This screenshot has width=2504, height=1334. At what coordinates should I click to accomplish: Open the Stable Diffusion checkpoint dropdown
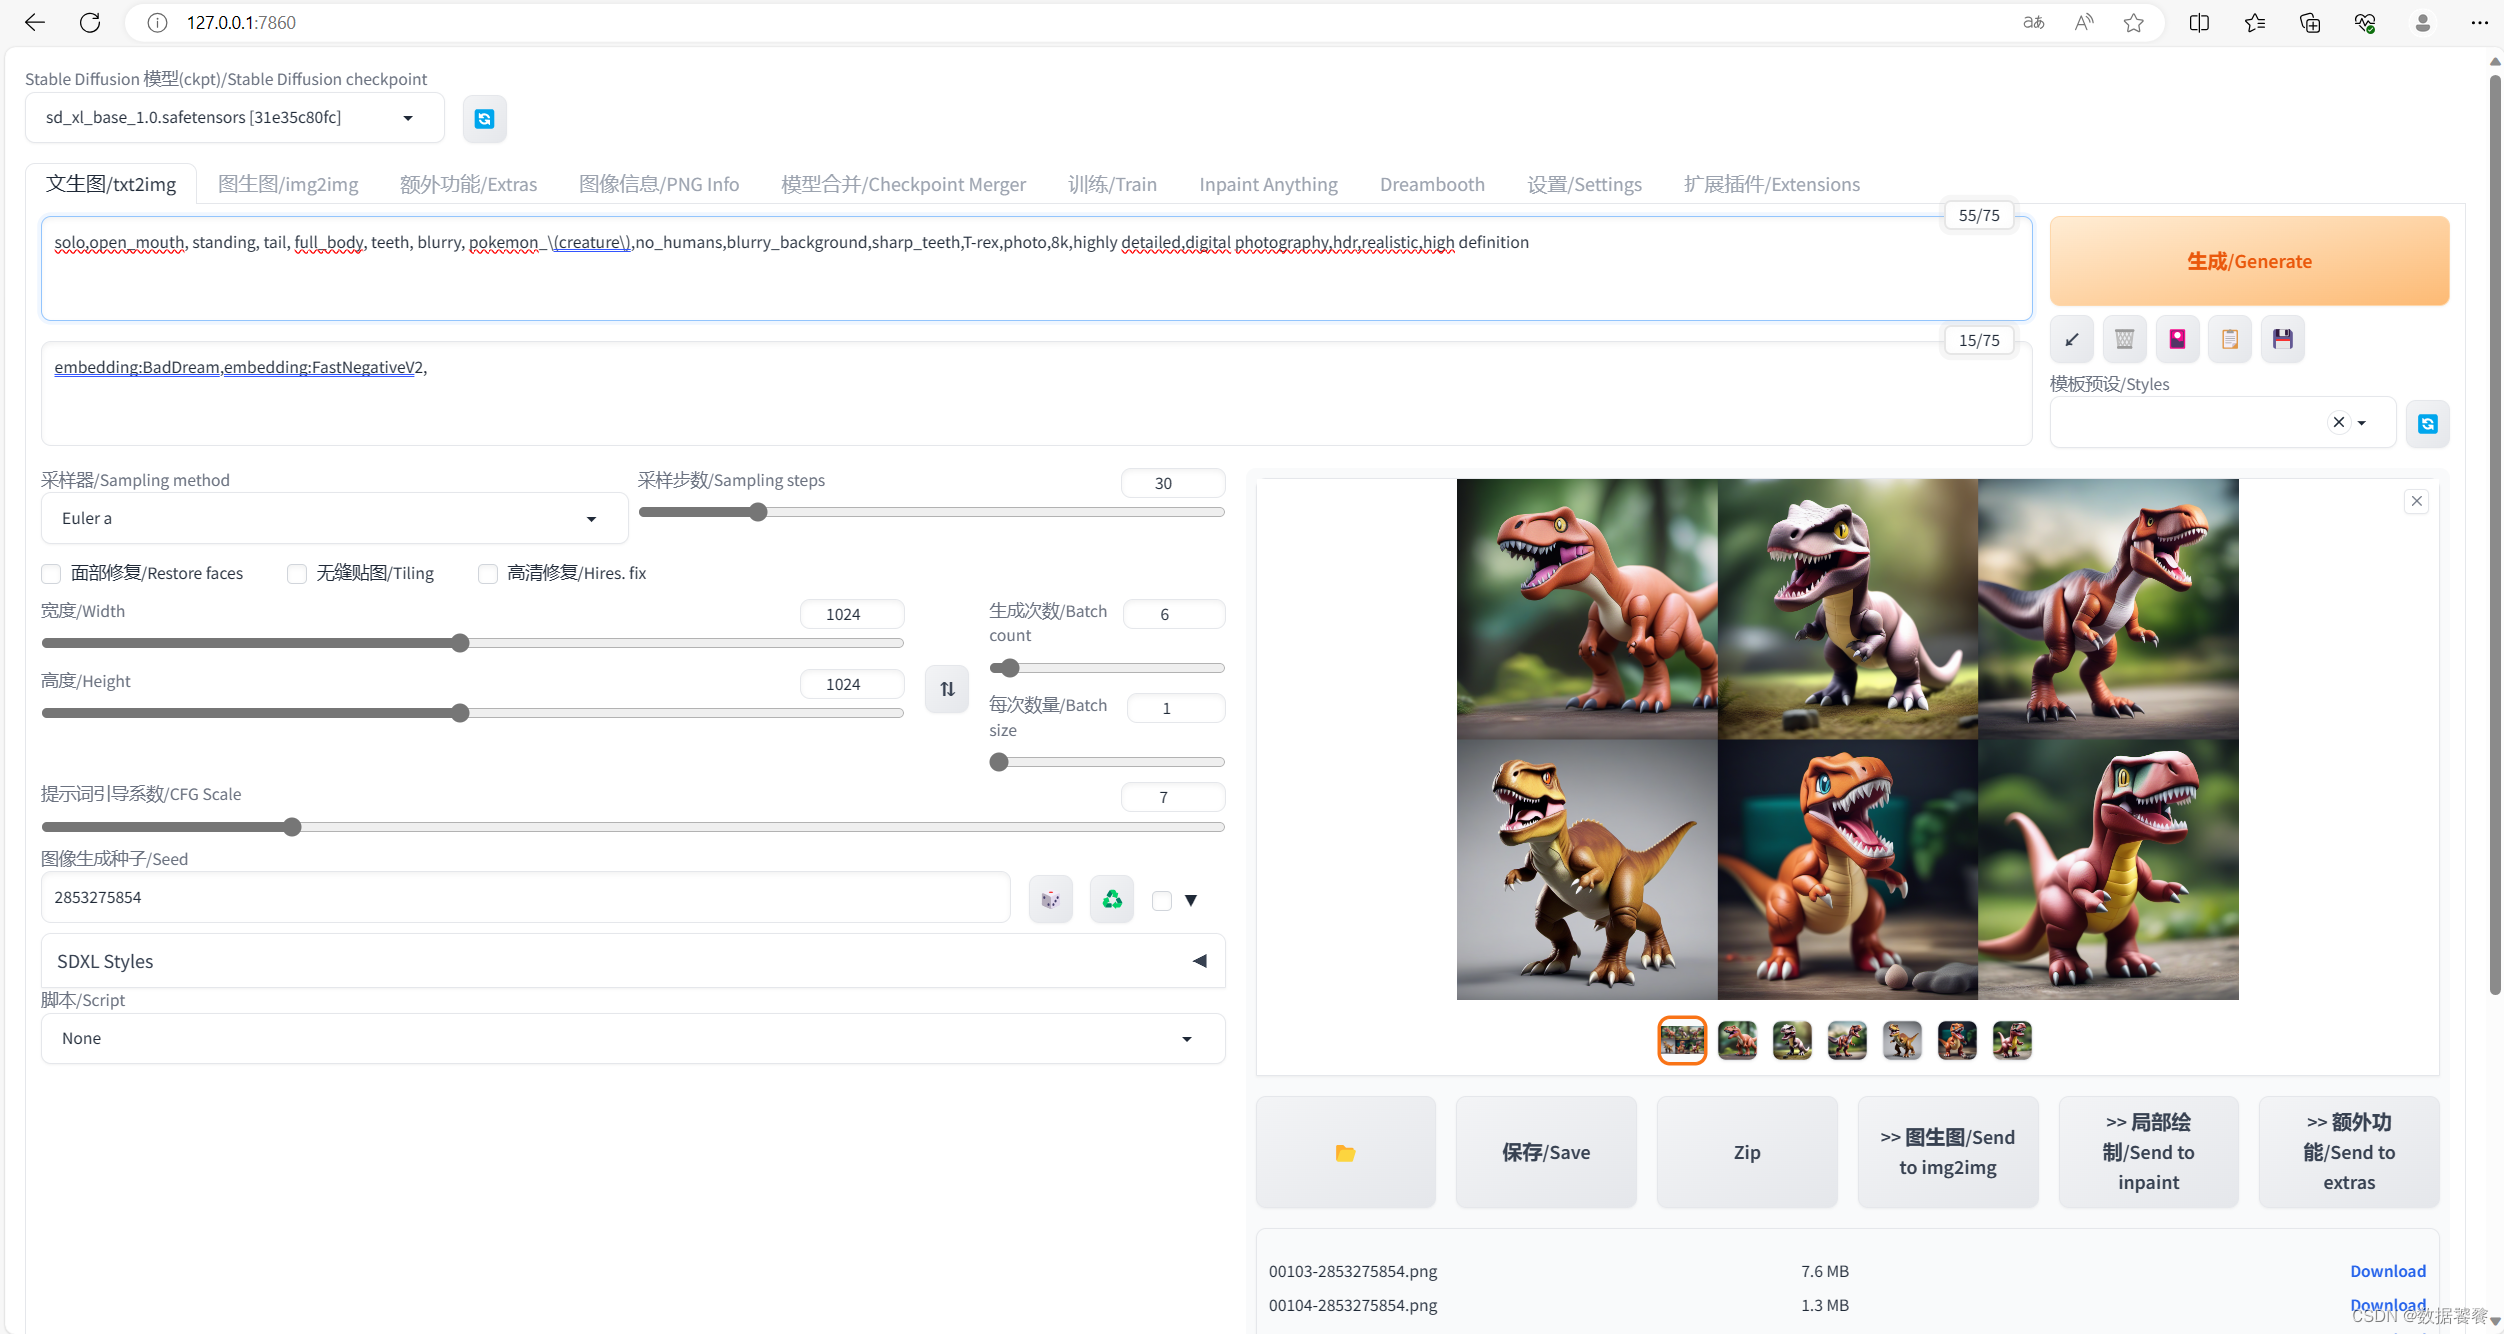[234, 118]
